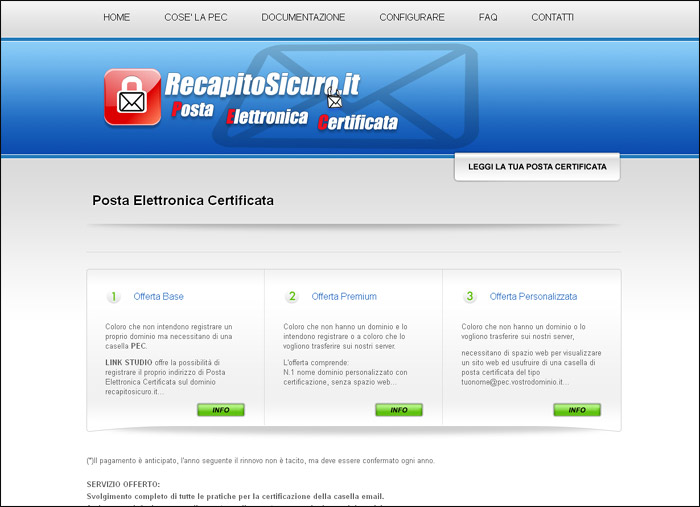Open the DOCUMENTAZIONE section

[x=303, y=17]
